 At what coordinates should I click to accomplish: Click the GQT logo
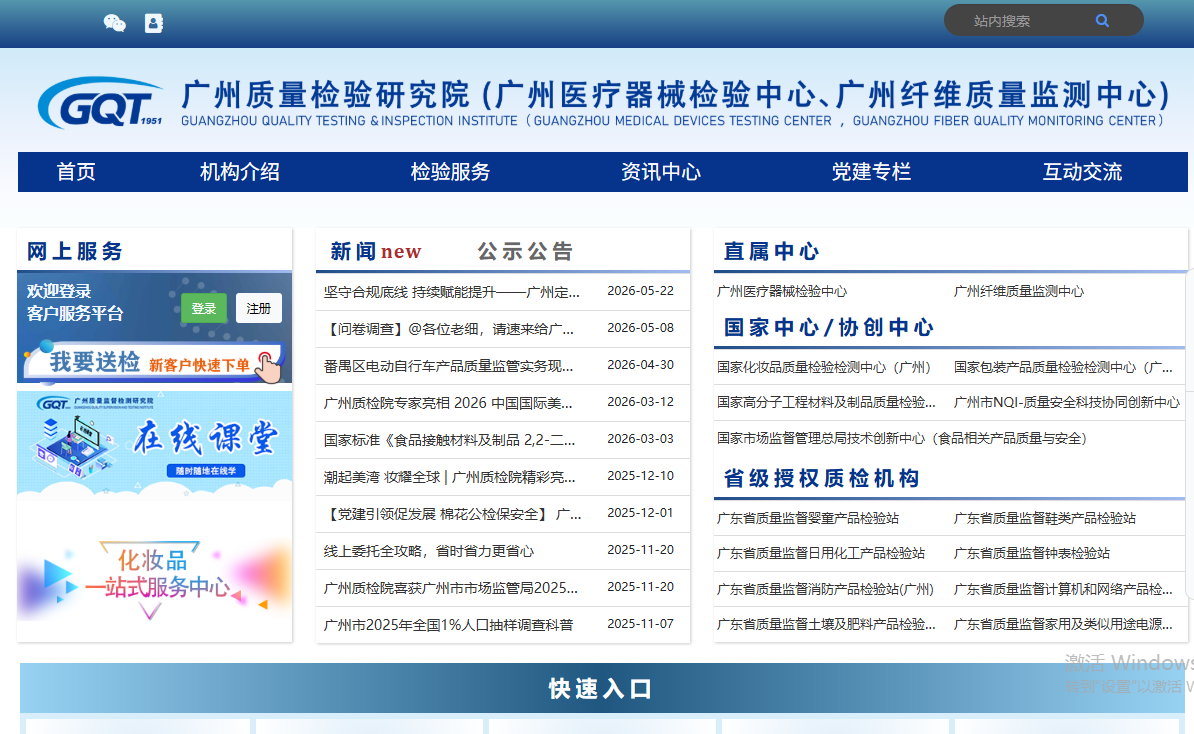(x=100, y=103)
